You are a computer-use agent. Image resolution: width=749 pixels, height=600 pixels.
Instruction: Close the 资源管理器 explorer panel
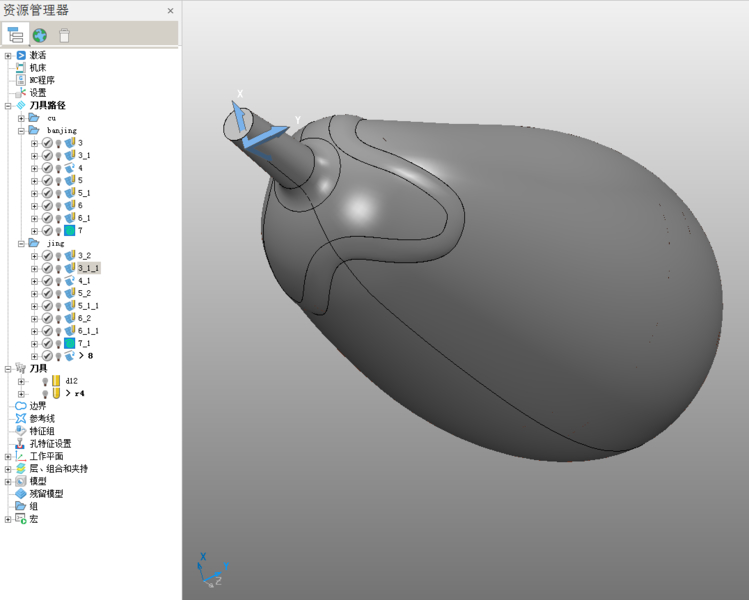[x=170, y=11]
